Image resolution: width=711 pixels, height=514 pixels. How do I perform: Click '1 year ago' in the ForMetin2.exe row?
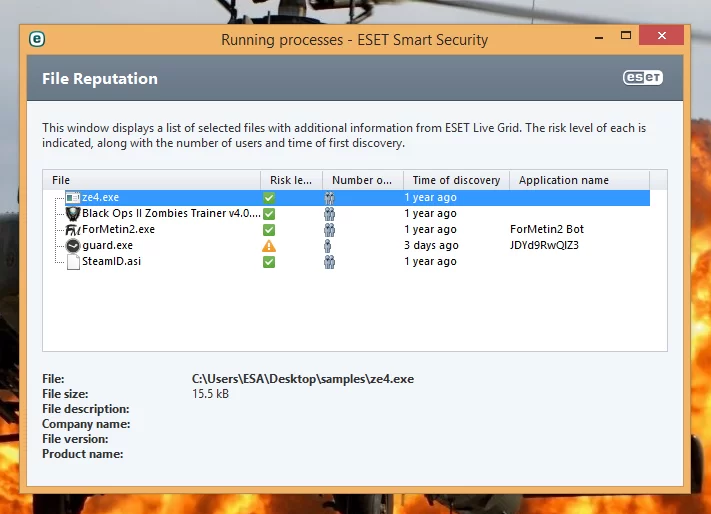click(x=430, y=229)
